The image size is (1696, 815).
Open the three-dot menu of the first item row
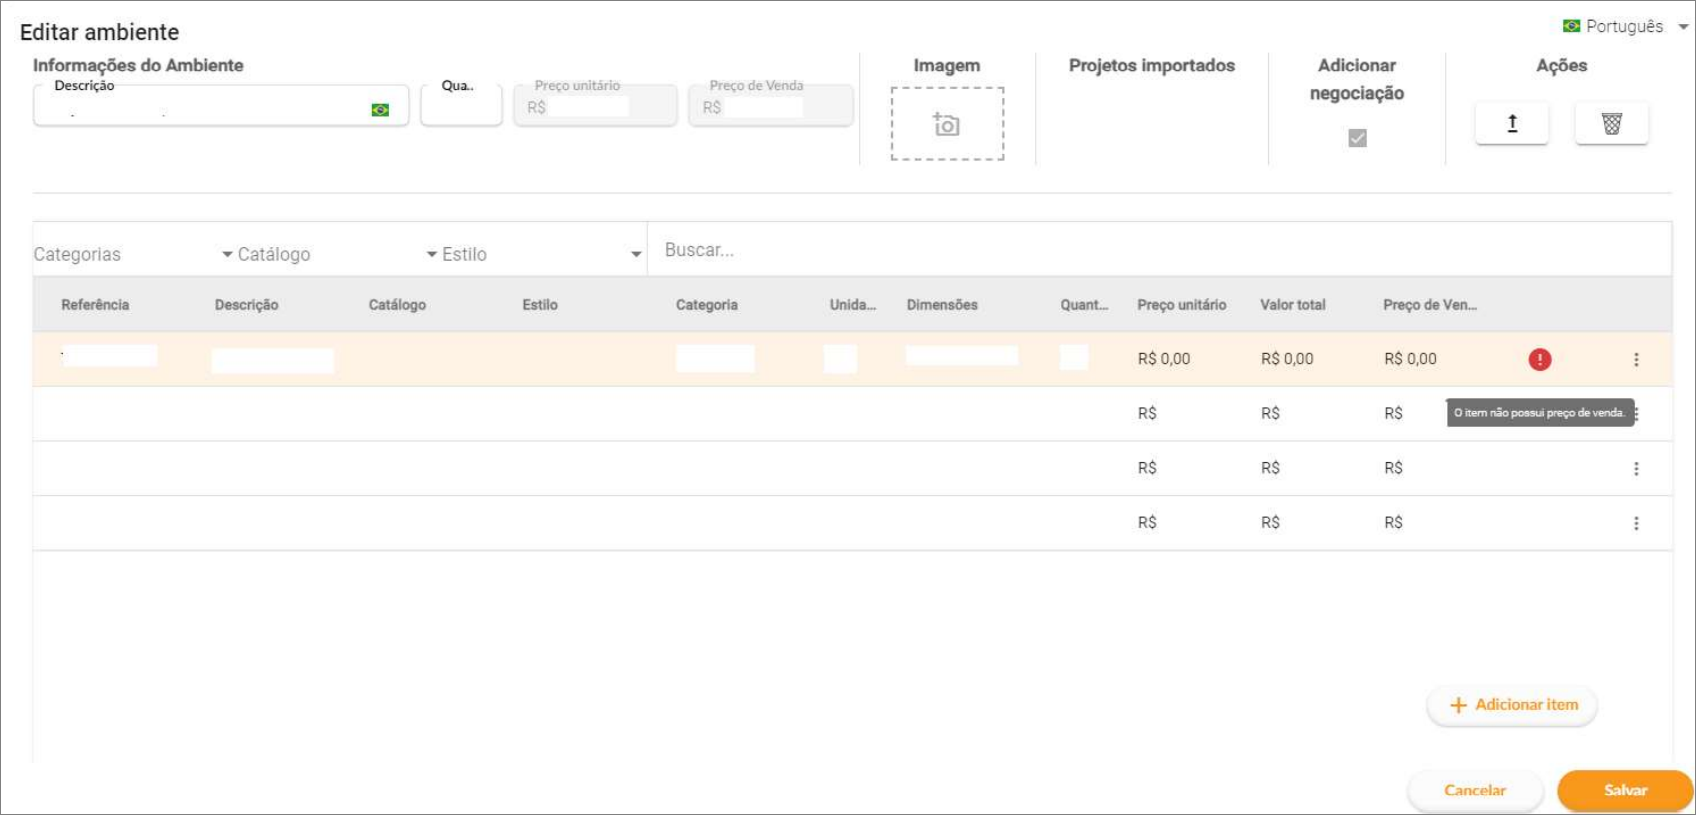click(1636, 359)
